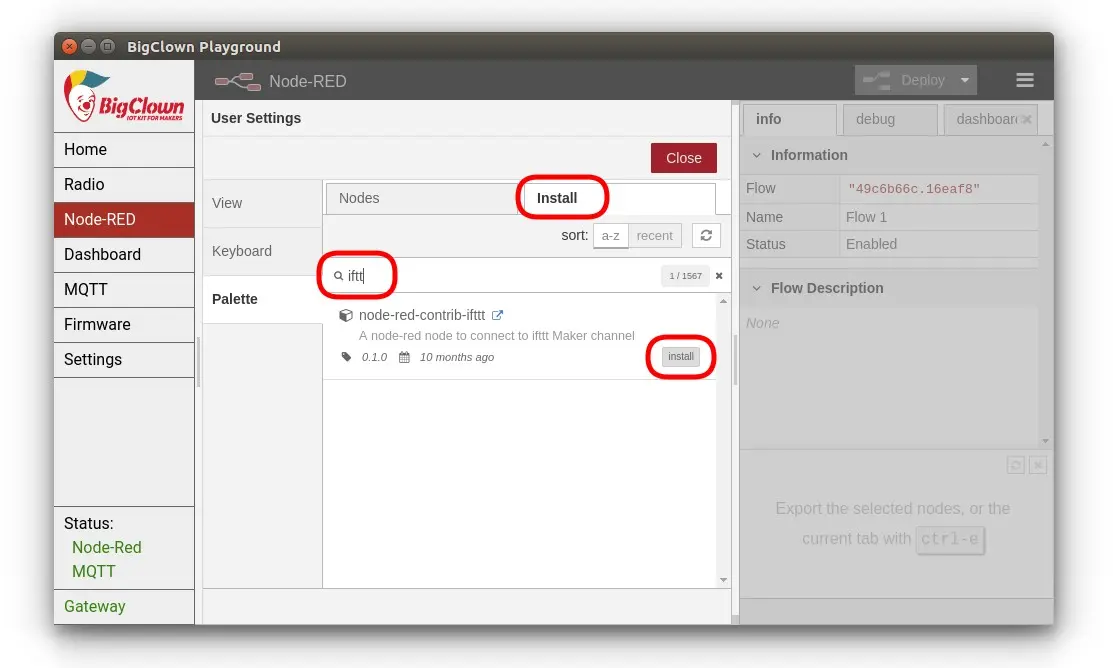The image size is (1113, 668).
Task: Open the info sidebar tab
Action: coord(789,119)
